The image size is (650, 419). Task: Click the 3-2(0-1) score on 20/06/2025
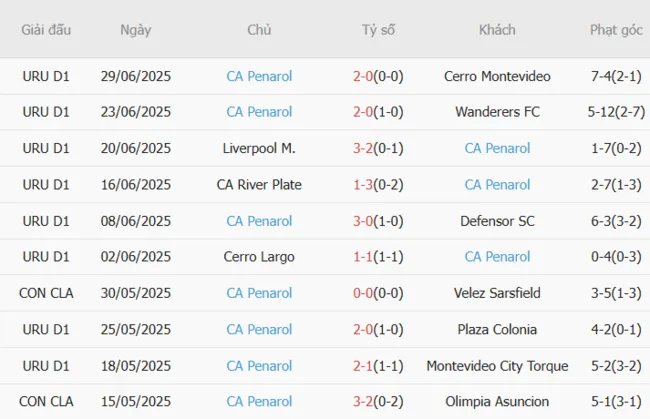[x=378, y=148]
